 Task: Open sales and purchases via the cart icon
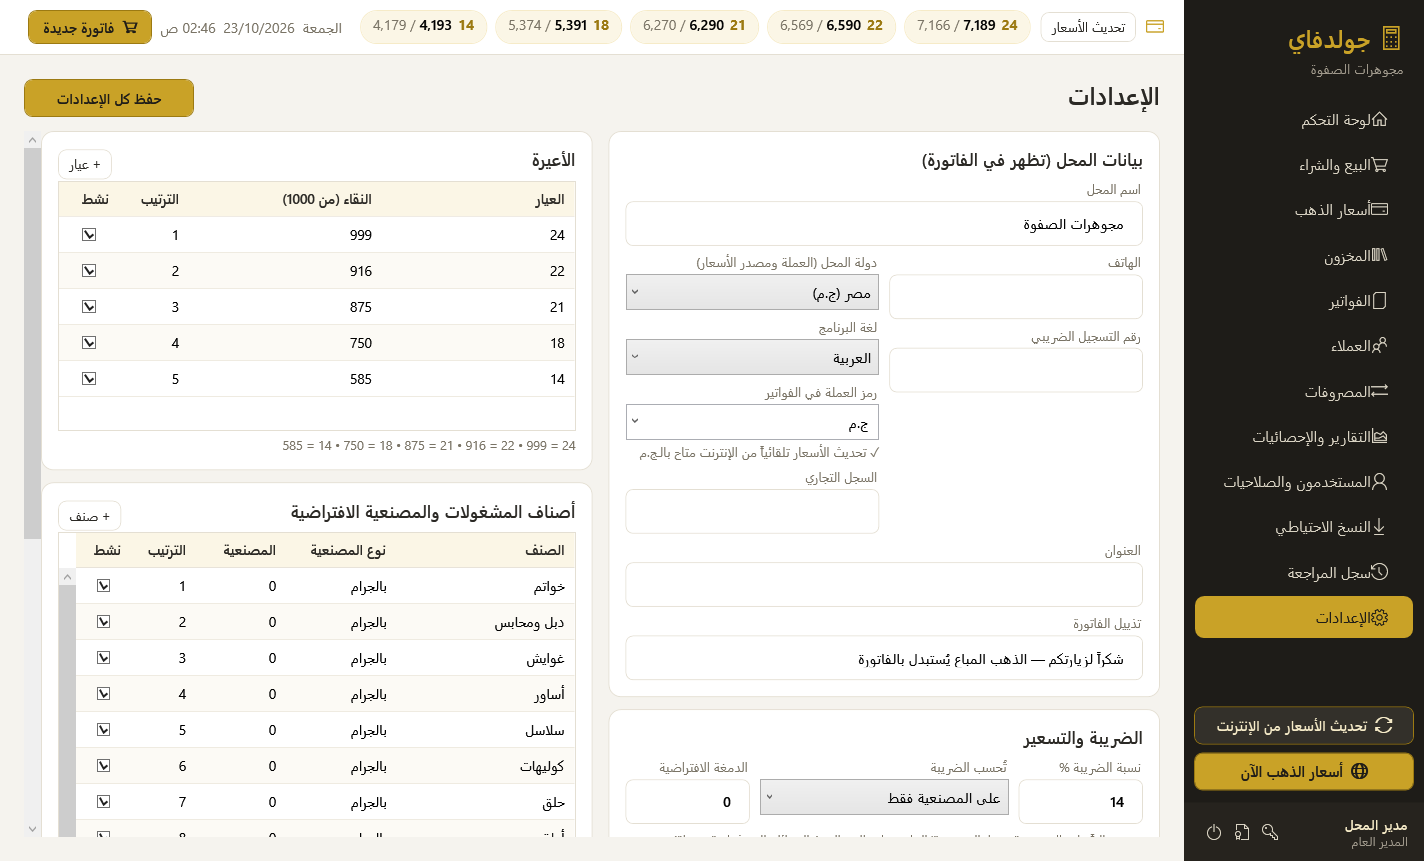tap(1379, 165)
